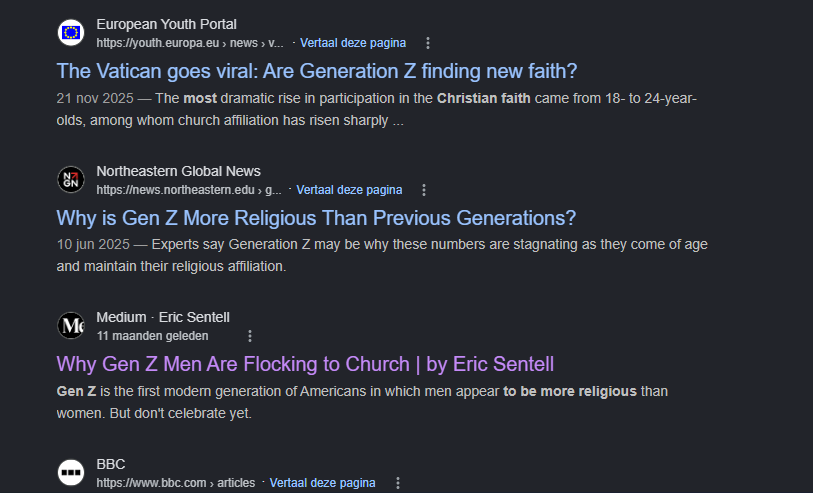The width and height of the screenshot is (813, 493).
Task: Open three-dot menu for Northeastern Global News result
Action: point(424,190)
